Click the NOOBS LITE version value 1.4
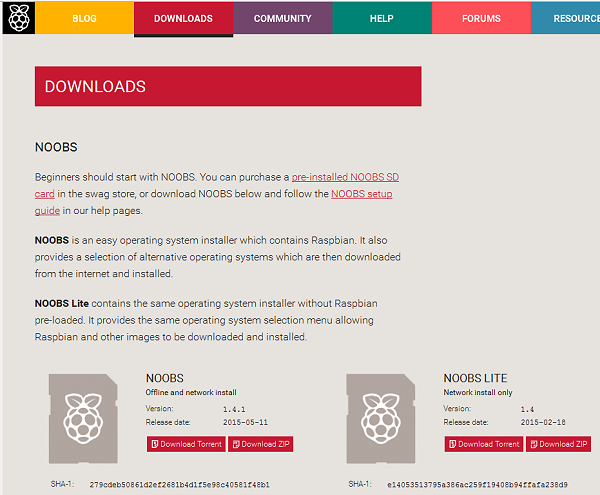600x495 pixels. (x=527, y=410)
